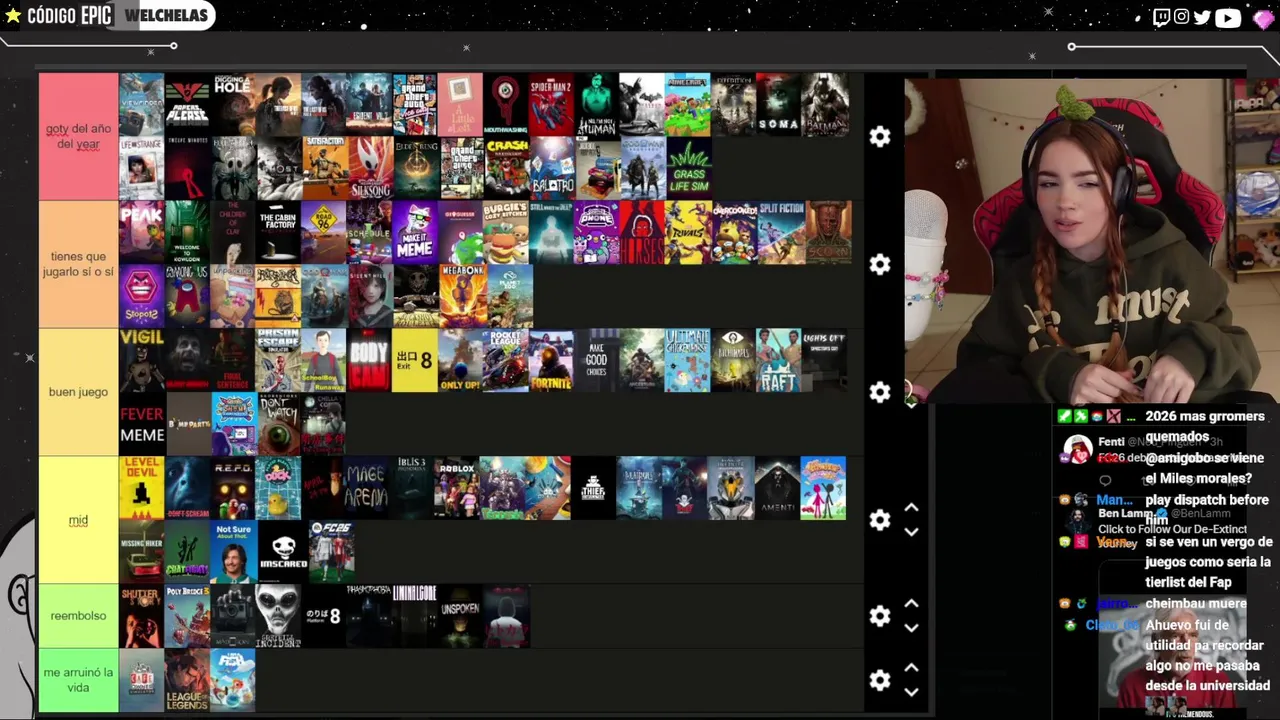Viewport: 1280px width, 720px height.
Task: Click Burgie's Cozy Kitchen tile
Action: (x=506, y=232)
